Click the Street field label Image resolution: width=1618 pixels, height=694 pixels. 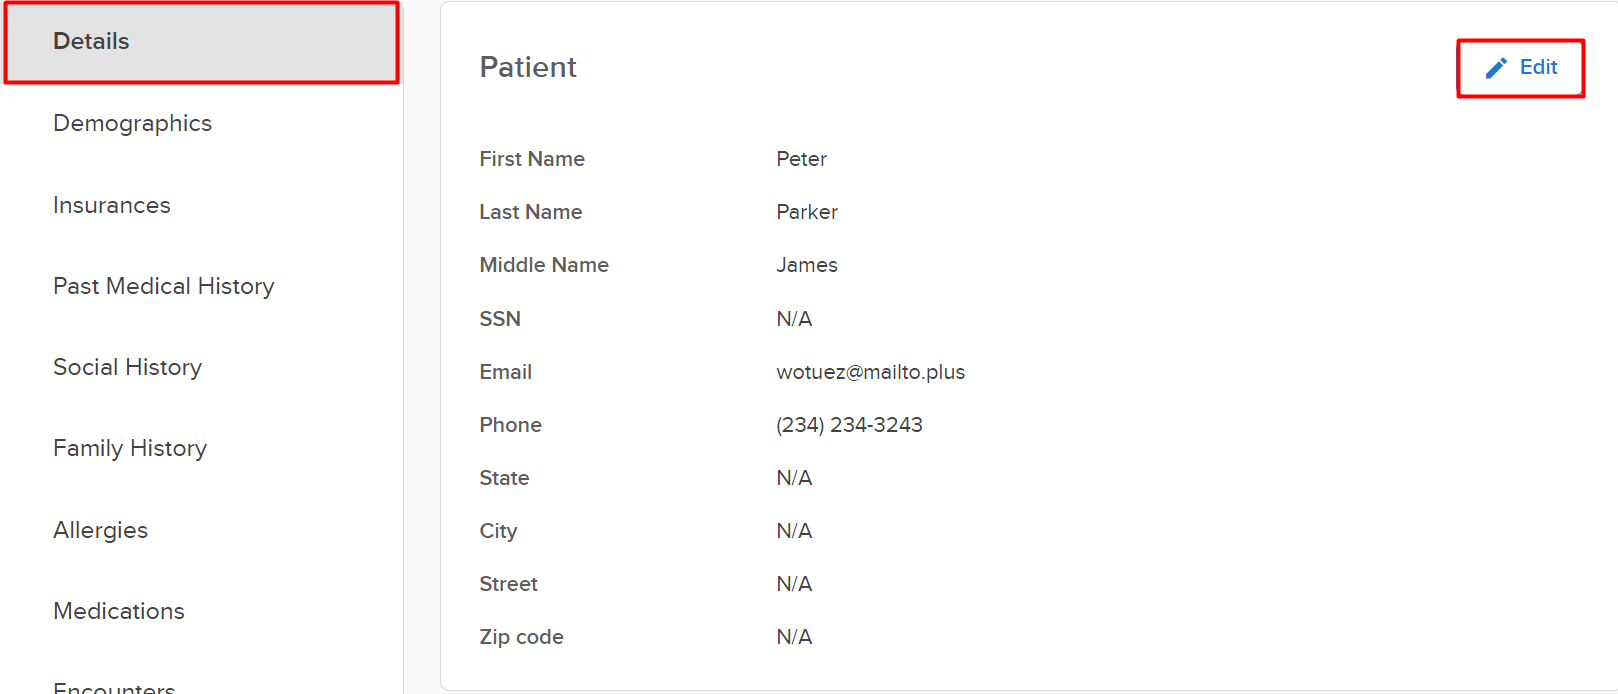click(x=508, y=584)
